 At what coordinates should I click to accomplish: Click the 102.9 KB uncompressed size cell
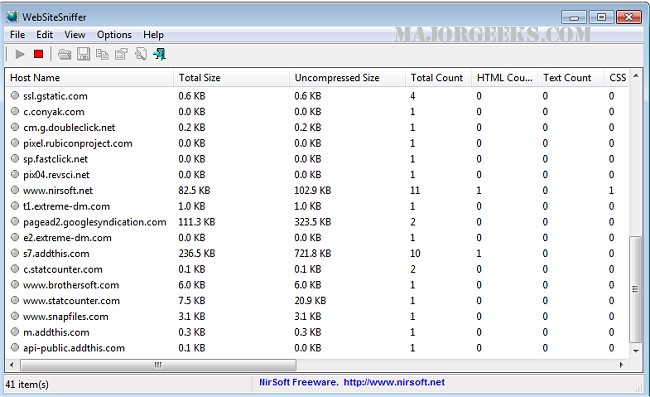point(313,190)
